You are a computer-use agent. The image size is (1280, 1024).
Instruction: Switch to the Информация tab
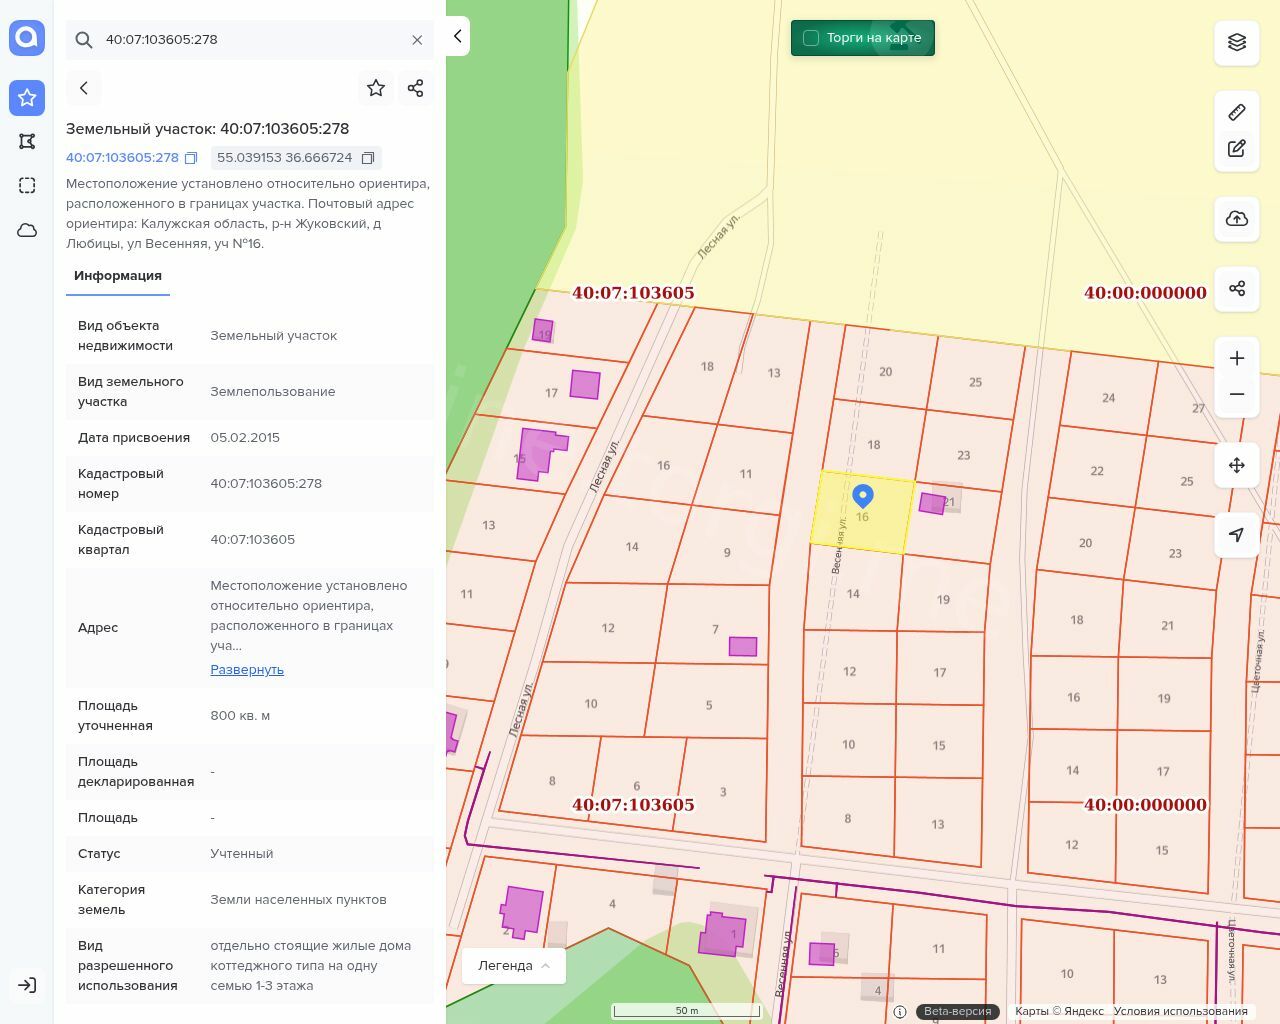coord(118,275)
